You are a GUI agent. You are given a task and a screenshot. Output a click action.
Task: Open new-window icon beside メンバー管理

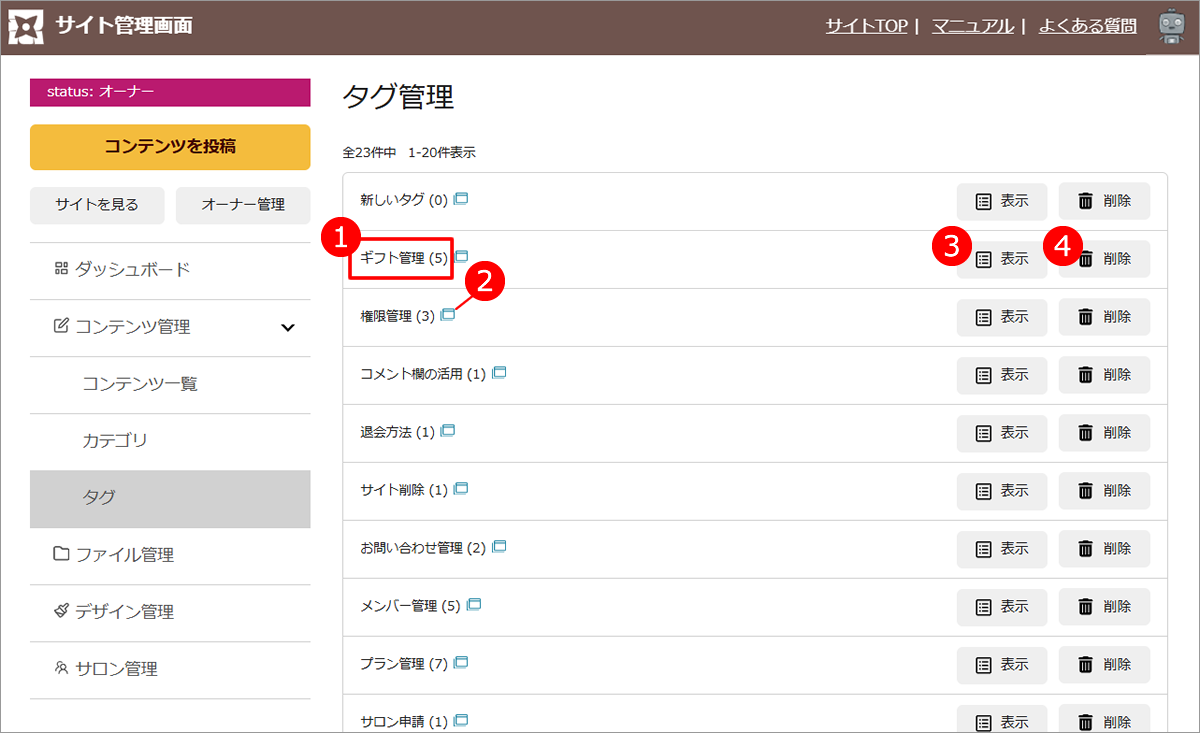[x=474, y=605]
